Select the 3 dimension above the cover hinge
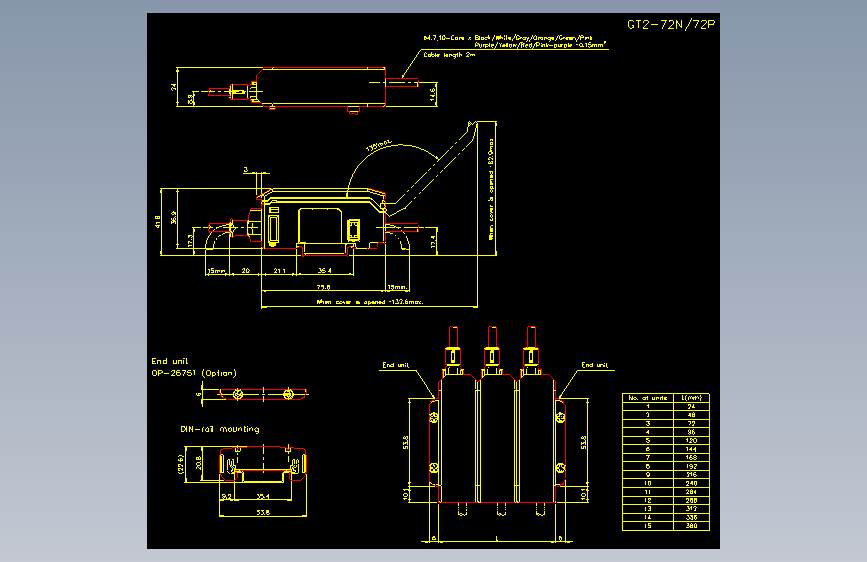867x562 pixels. pos(246,170)
